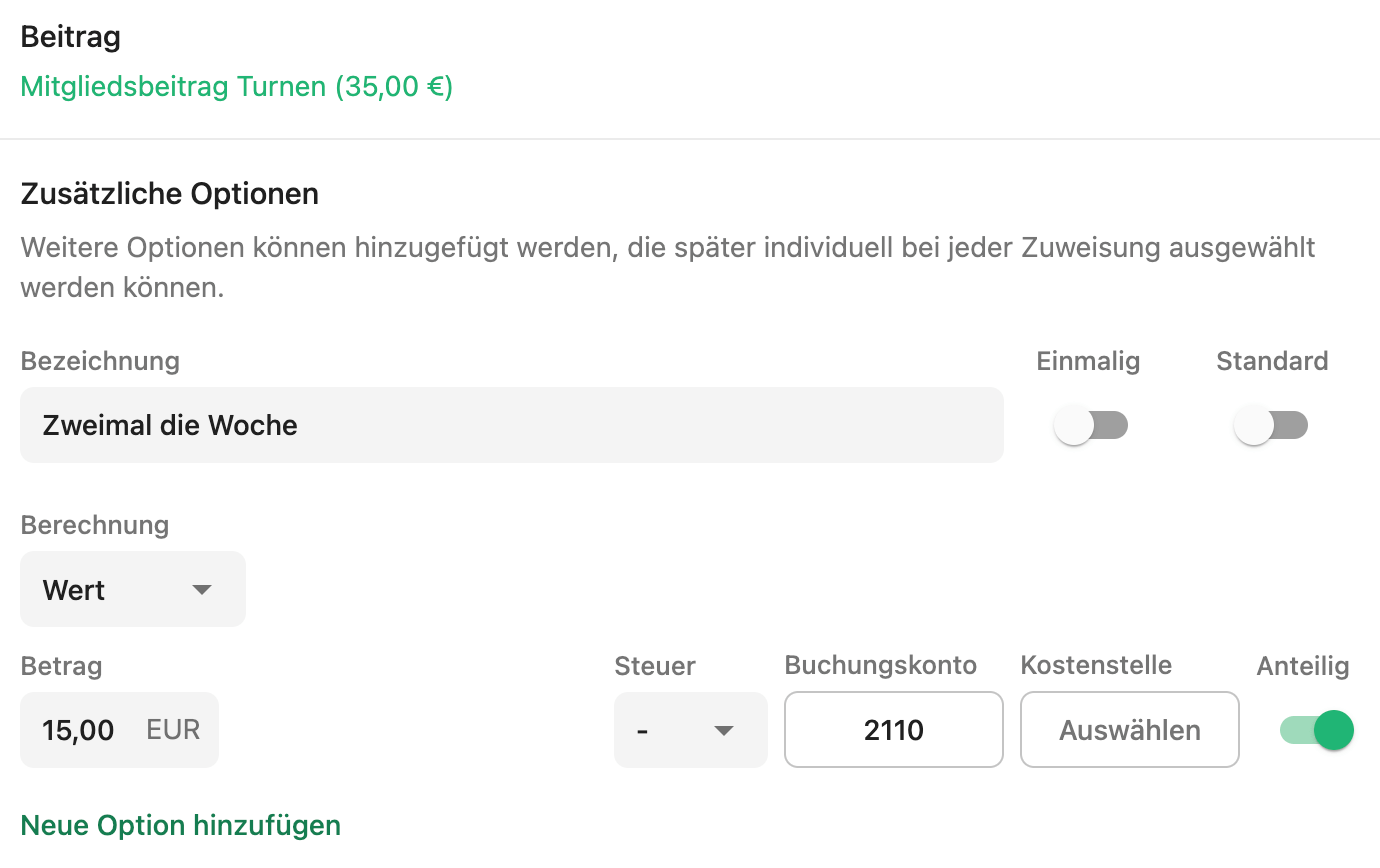Click the arrow icon beside Wert
Image resolution: width=1380 pixels, height=868 pixels.
(202, 590)
